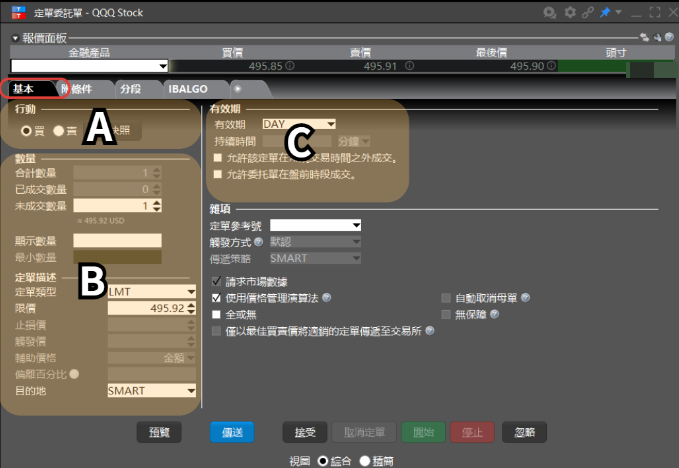Select the 賣 sell radio button
679x468 pixels.
click(58, 131)
